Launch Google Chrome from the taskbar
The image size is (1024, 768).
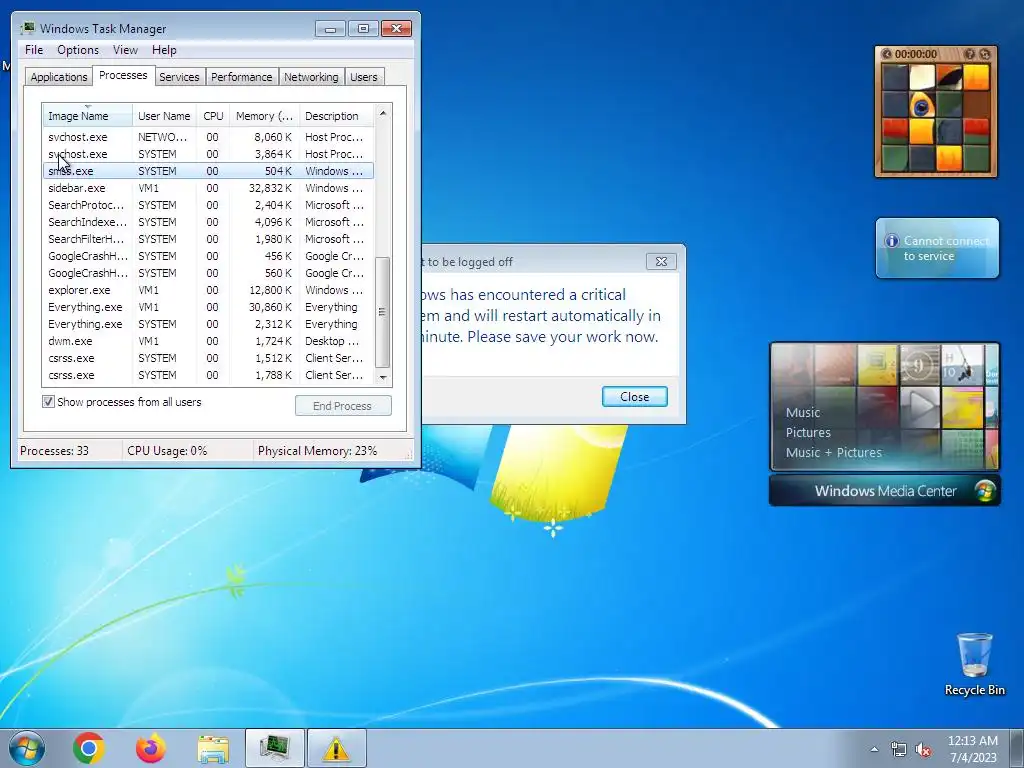[x=89, y=748]
